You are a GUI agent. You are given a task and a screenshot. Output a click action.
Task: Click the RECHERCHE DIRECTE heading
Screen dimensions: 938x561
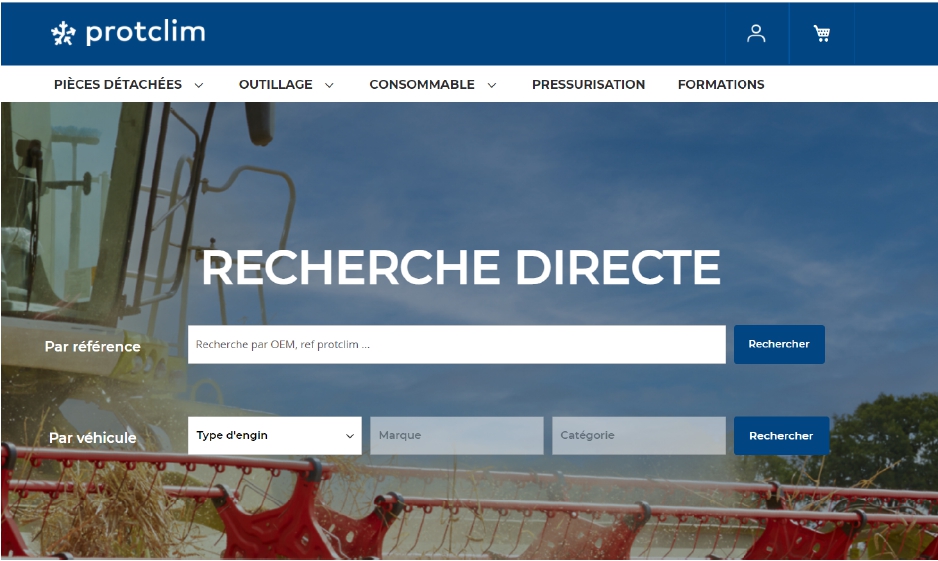[x=461, y=267]
